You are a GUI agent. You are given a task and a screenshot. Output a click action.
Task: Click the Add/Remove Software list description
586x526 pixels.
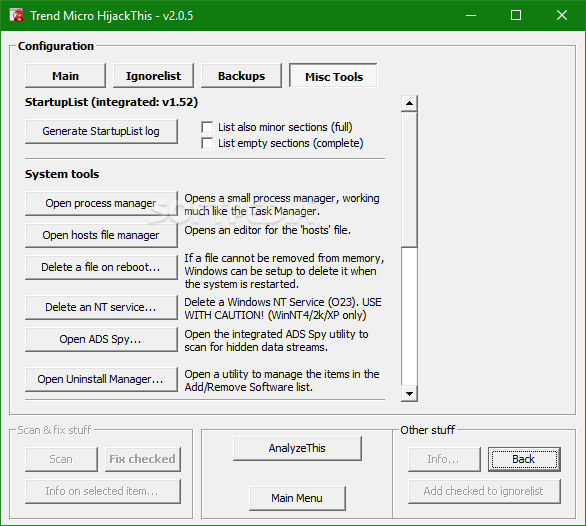[x=282, y=381]
